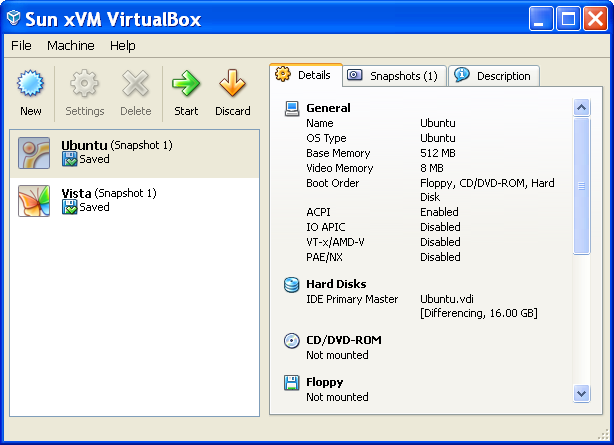Image resolution: width=614 pixels, height=445 pixels.
Task: Click the General section computer icon
Action: 292,109
